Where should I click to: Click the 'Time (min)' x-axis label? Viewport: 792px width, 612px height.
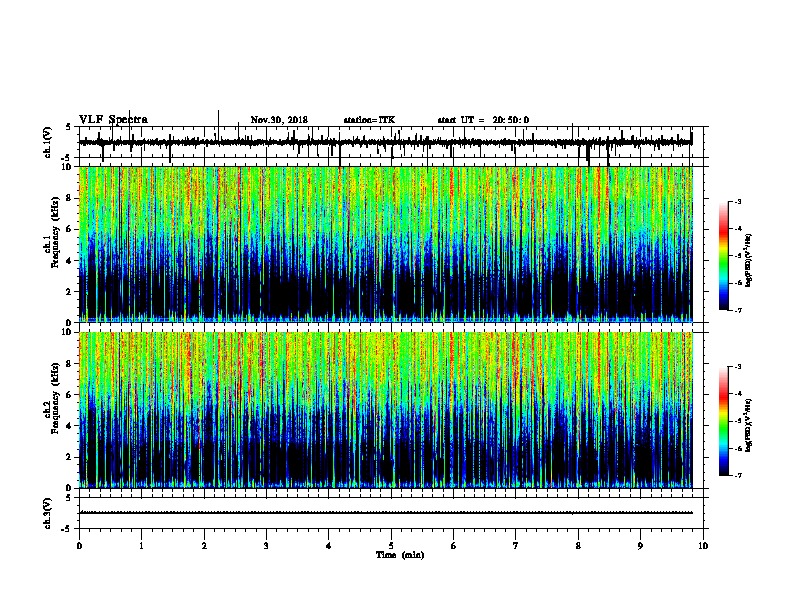(400, 555)
